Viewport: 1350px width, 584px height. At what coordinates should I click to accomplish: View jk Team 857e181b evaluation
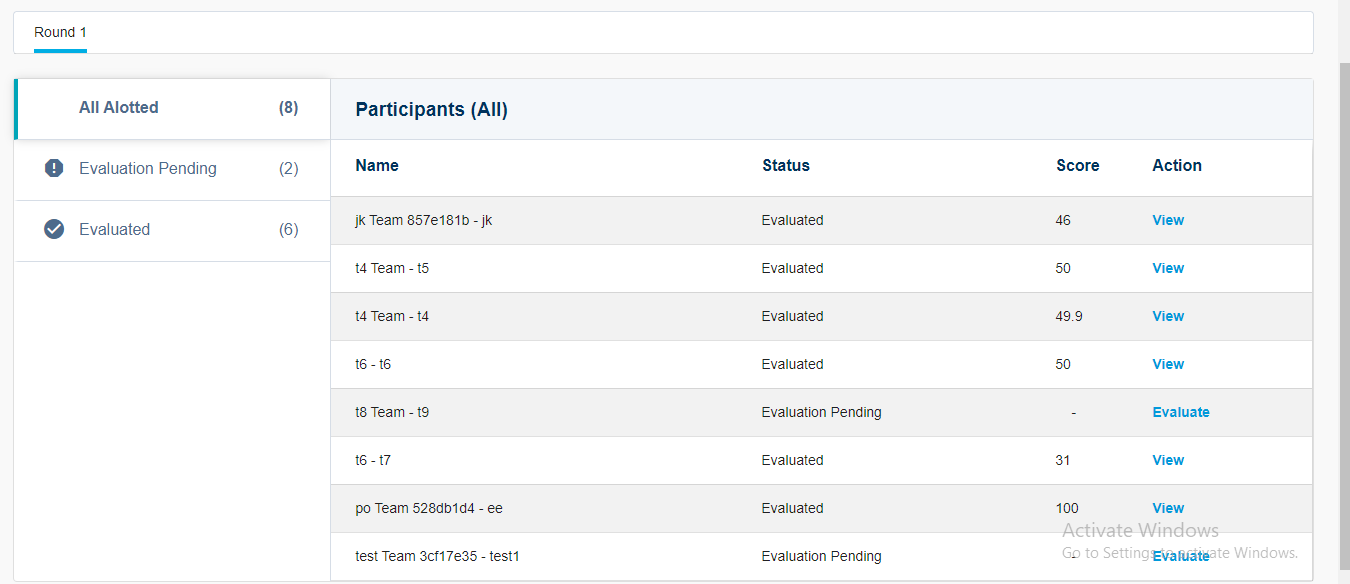(1167, 220)
